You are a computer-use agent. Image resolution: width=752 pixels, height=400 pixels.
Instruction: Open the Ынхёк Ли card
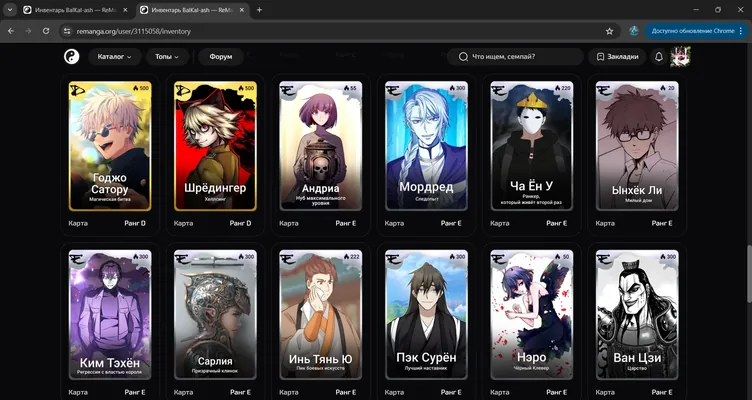coord(637,146)
